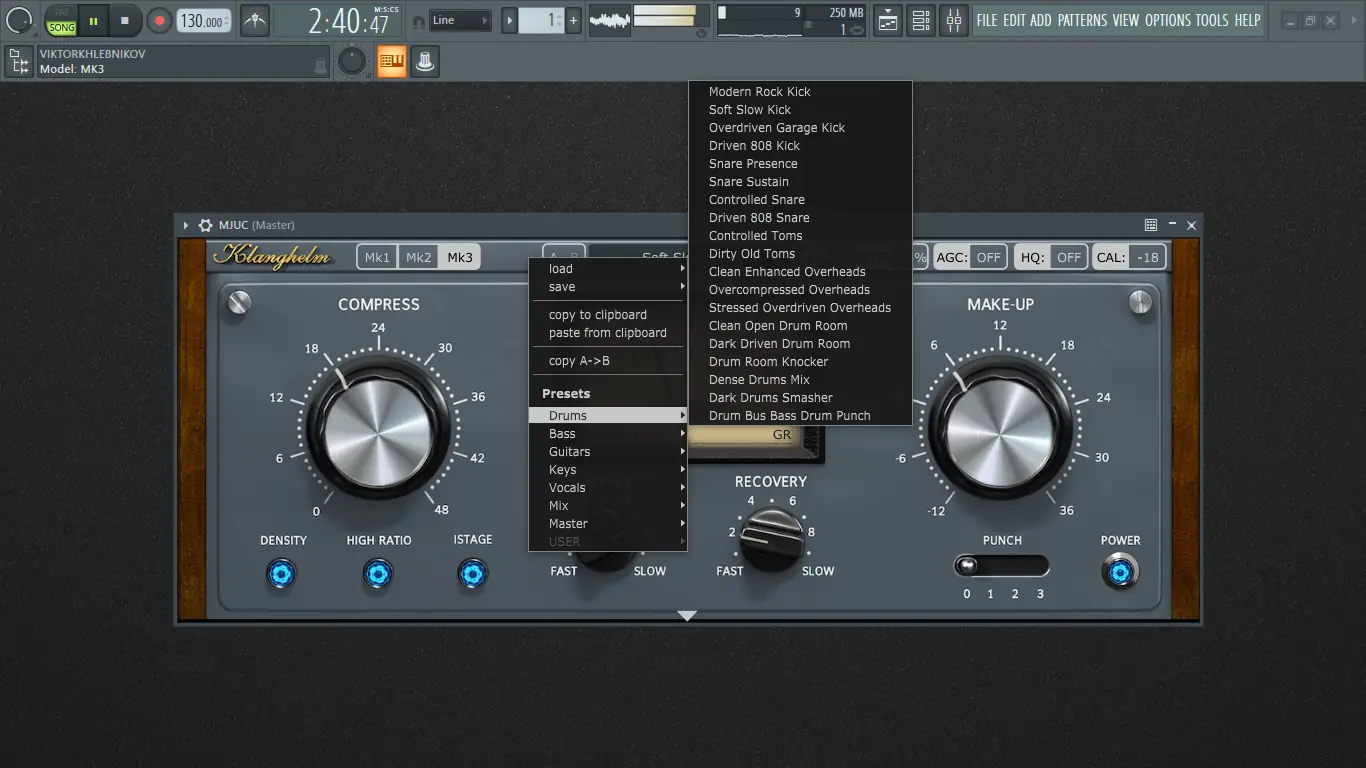Click the metronome icon
The image size is (1366, 768).
click(255, 20)
